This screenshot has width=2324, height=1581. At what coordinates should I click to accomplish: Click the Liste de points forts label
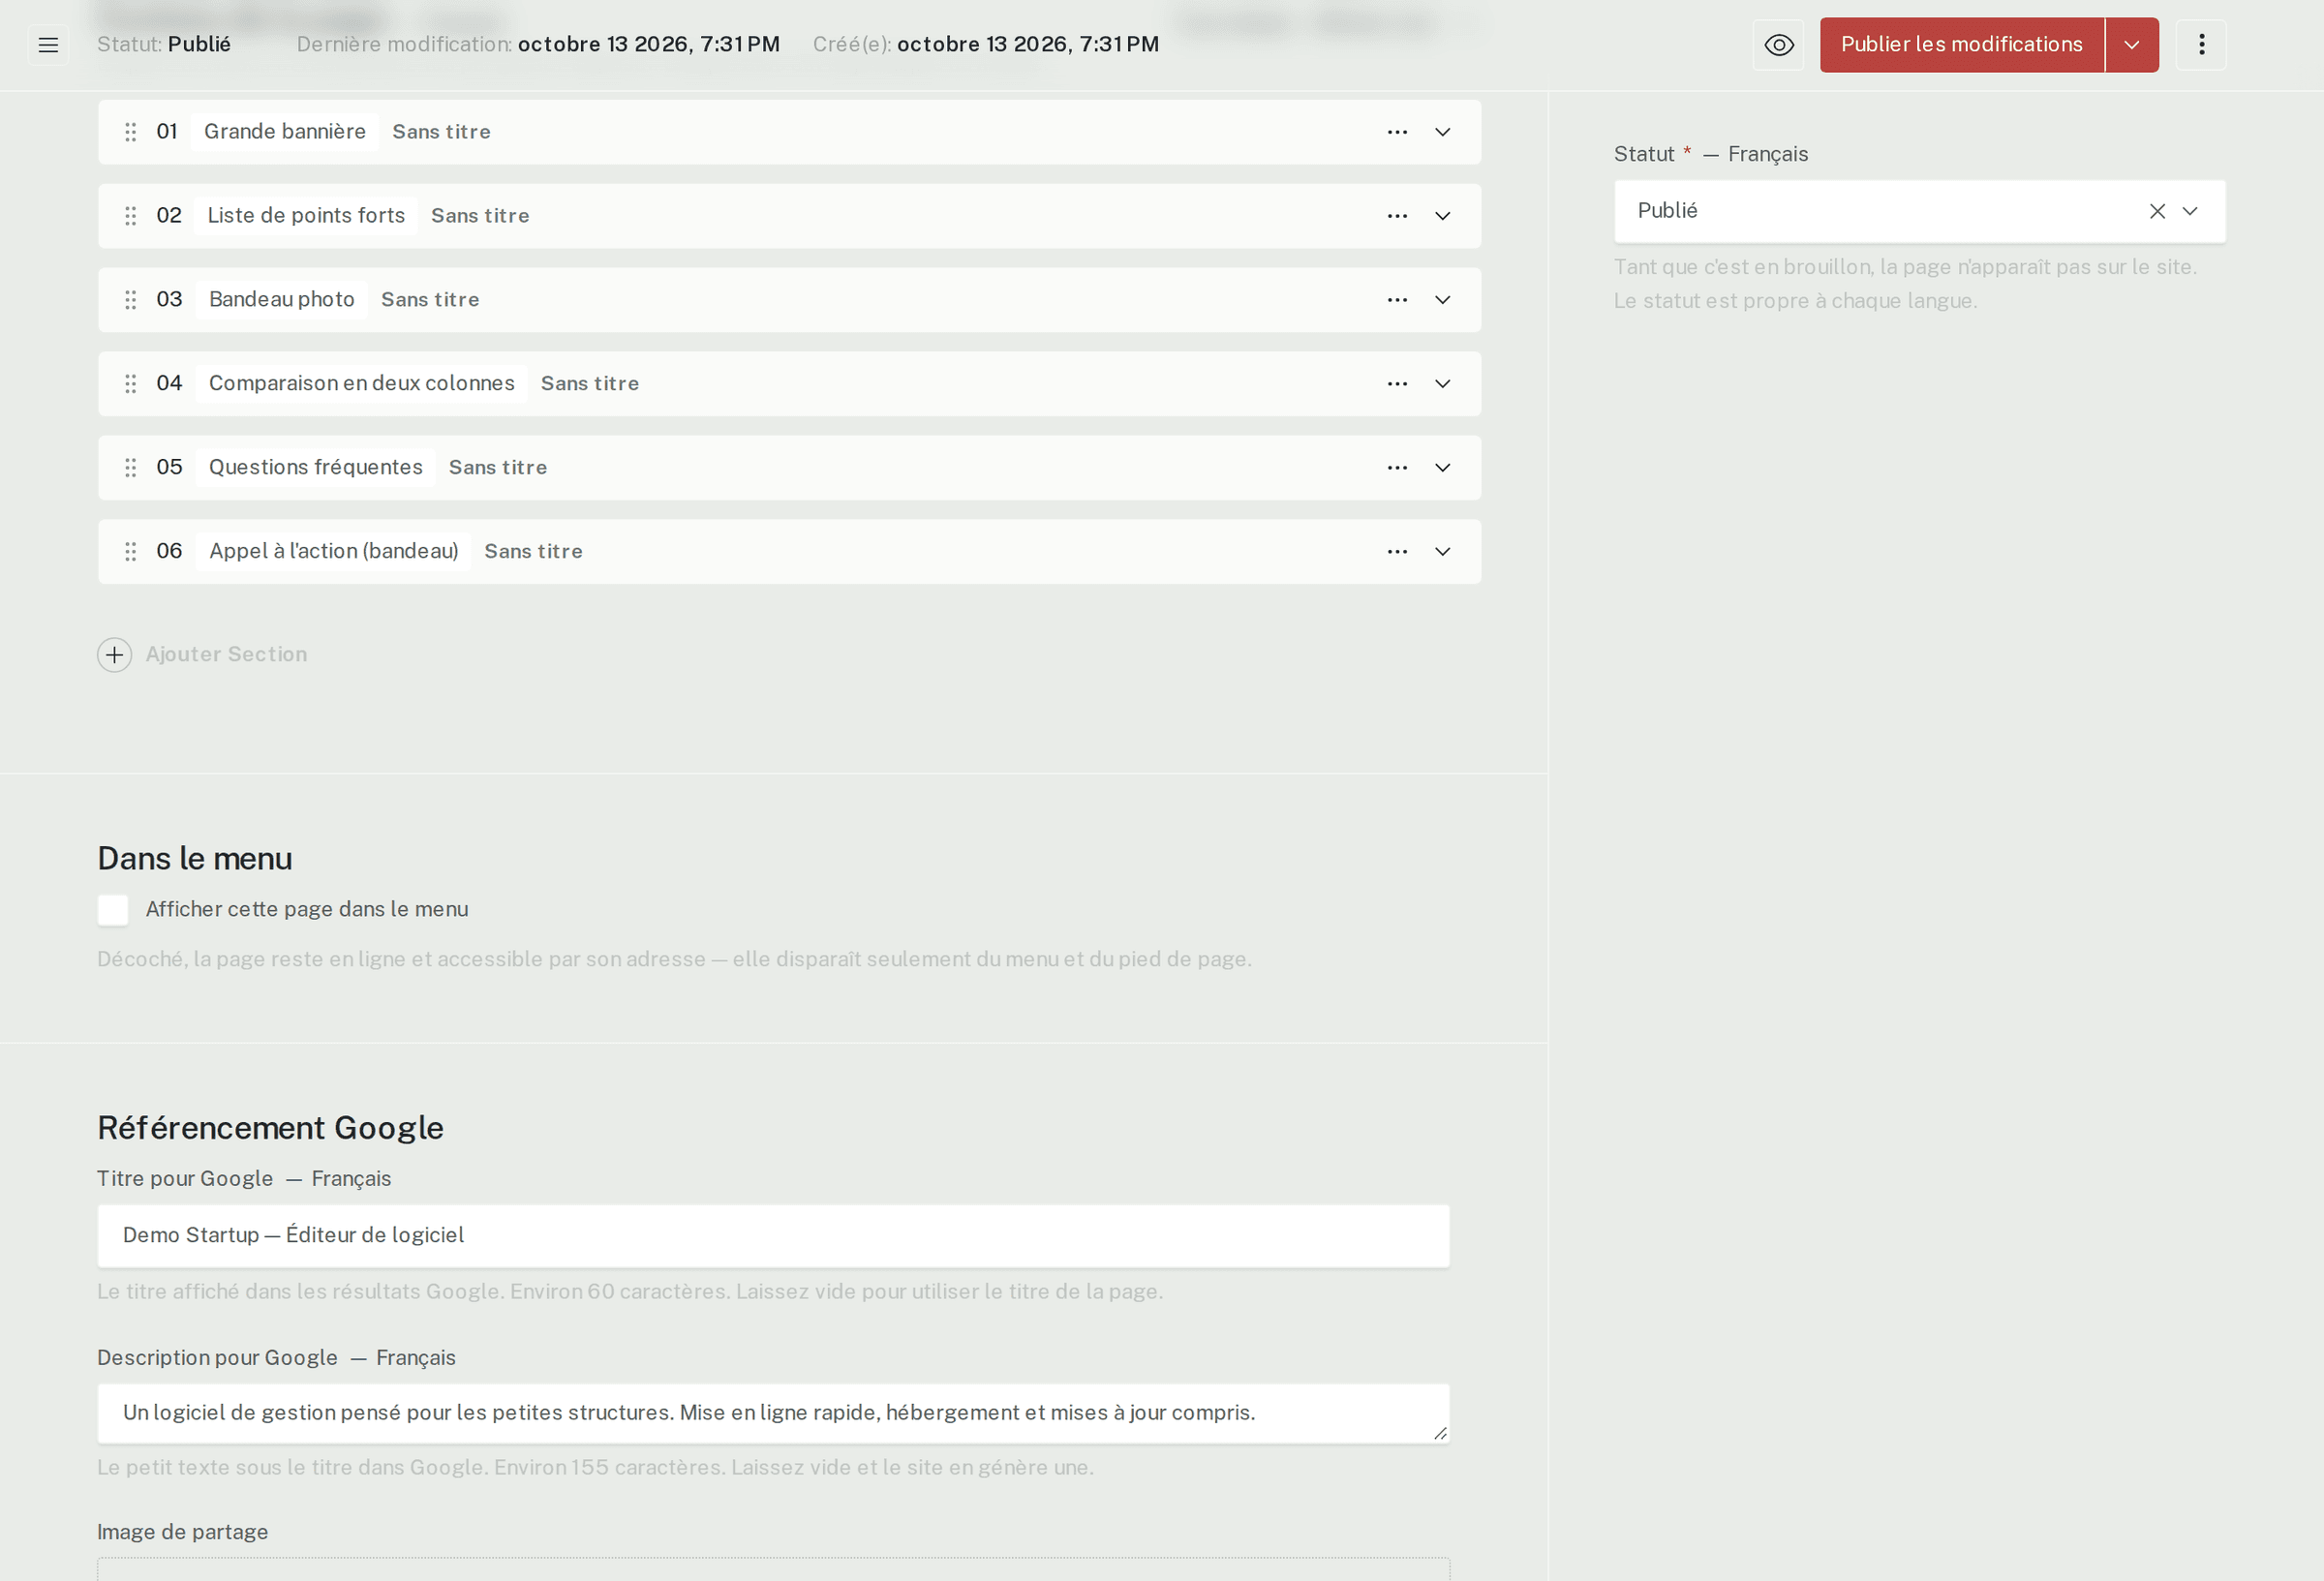(306, 216)
